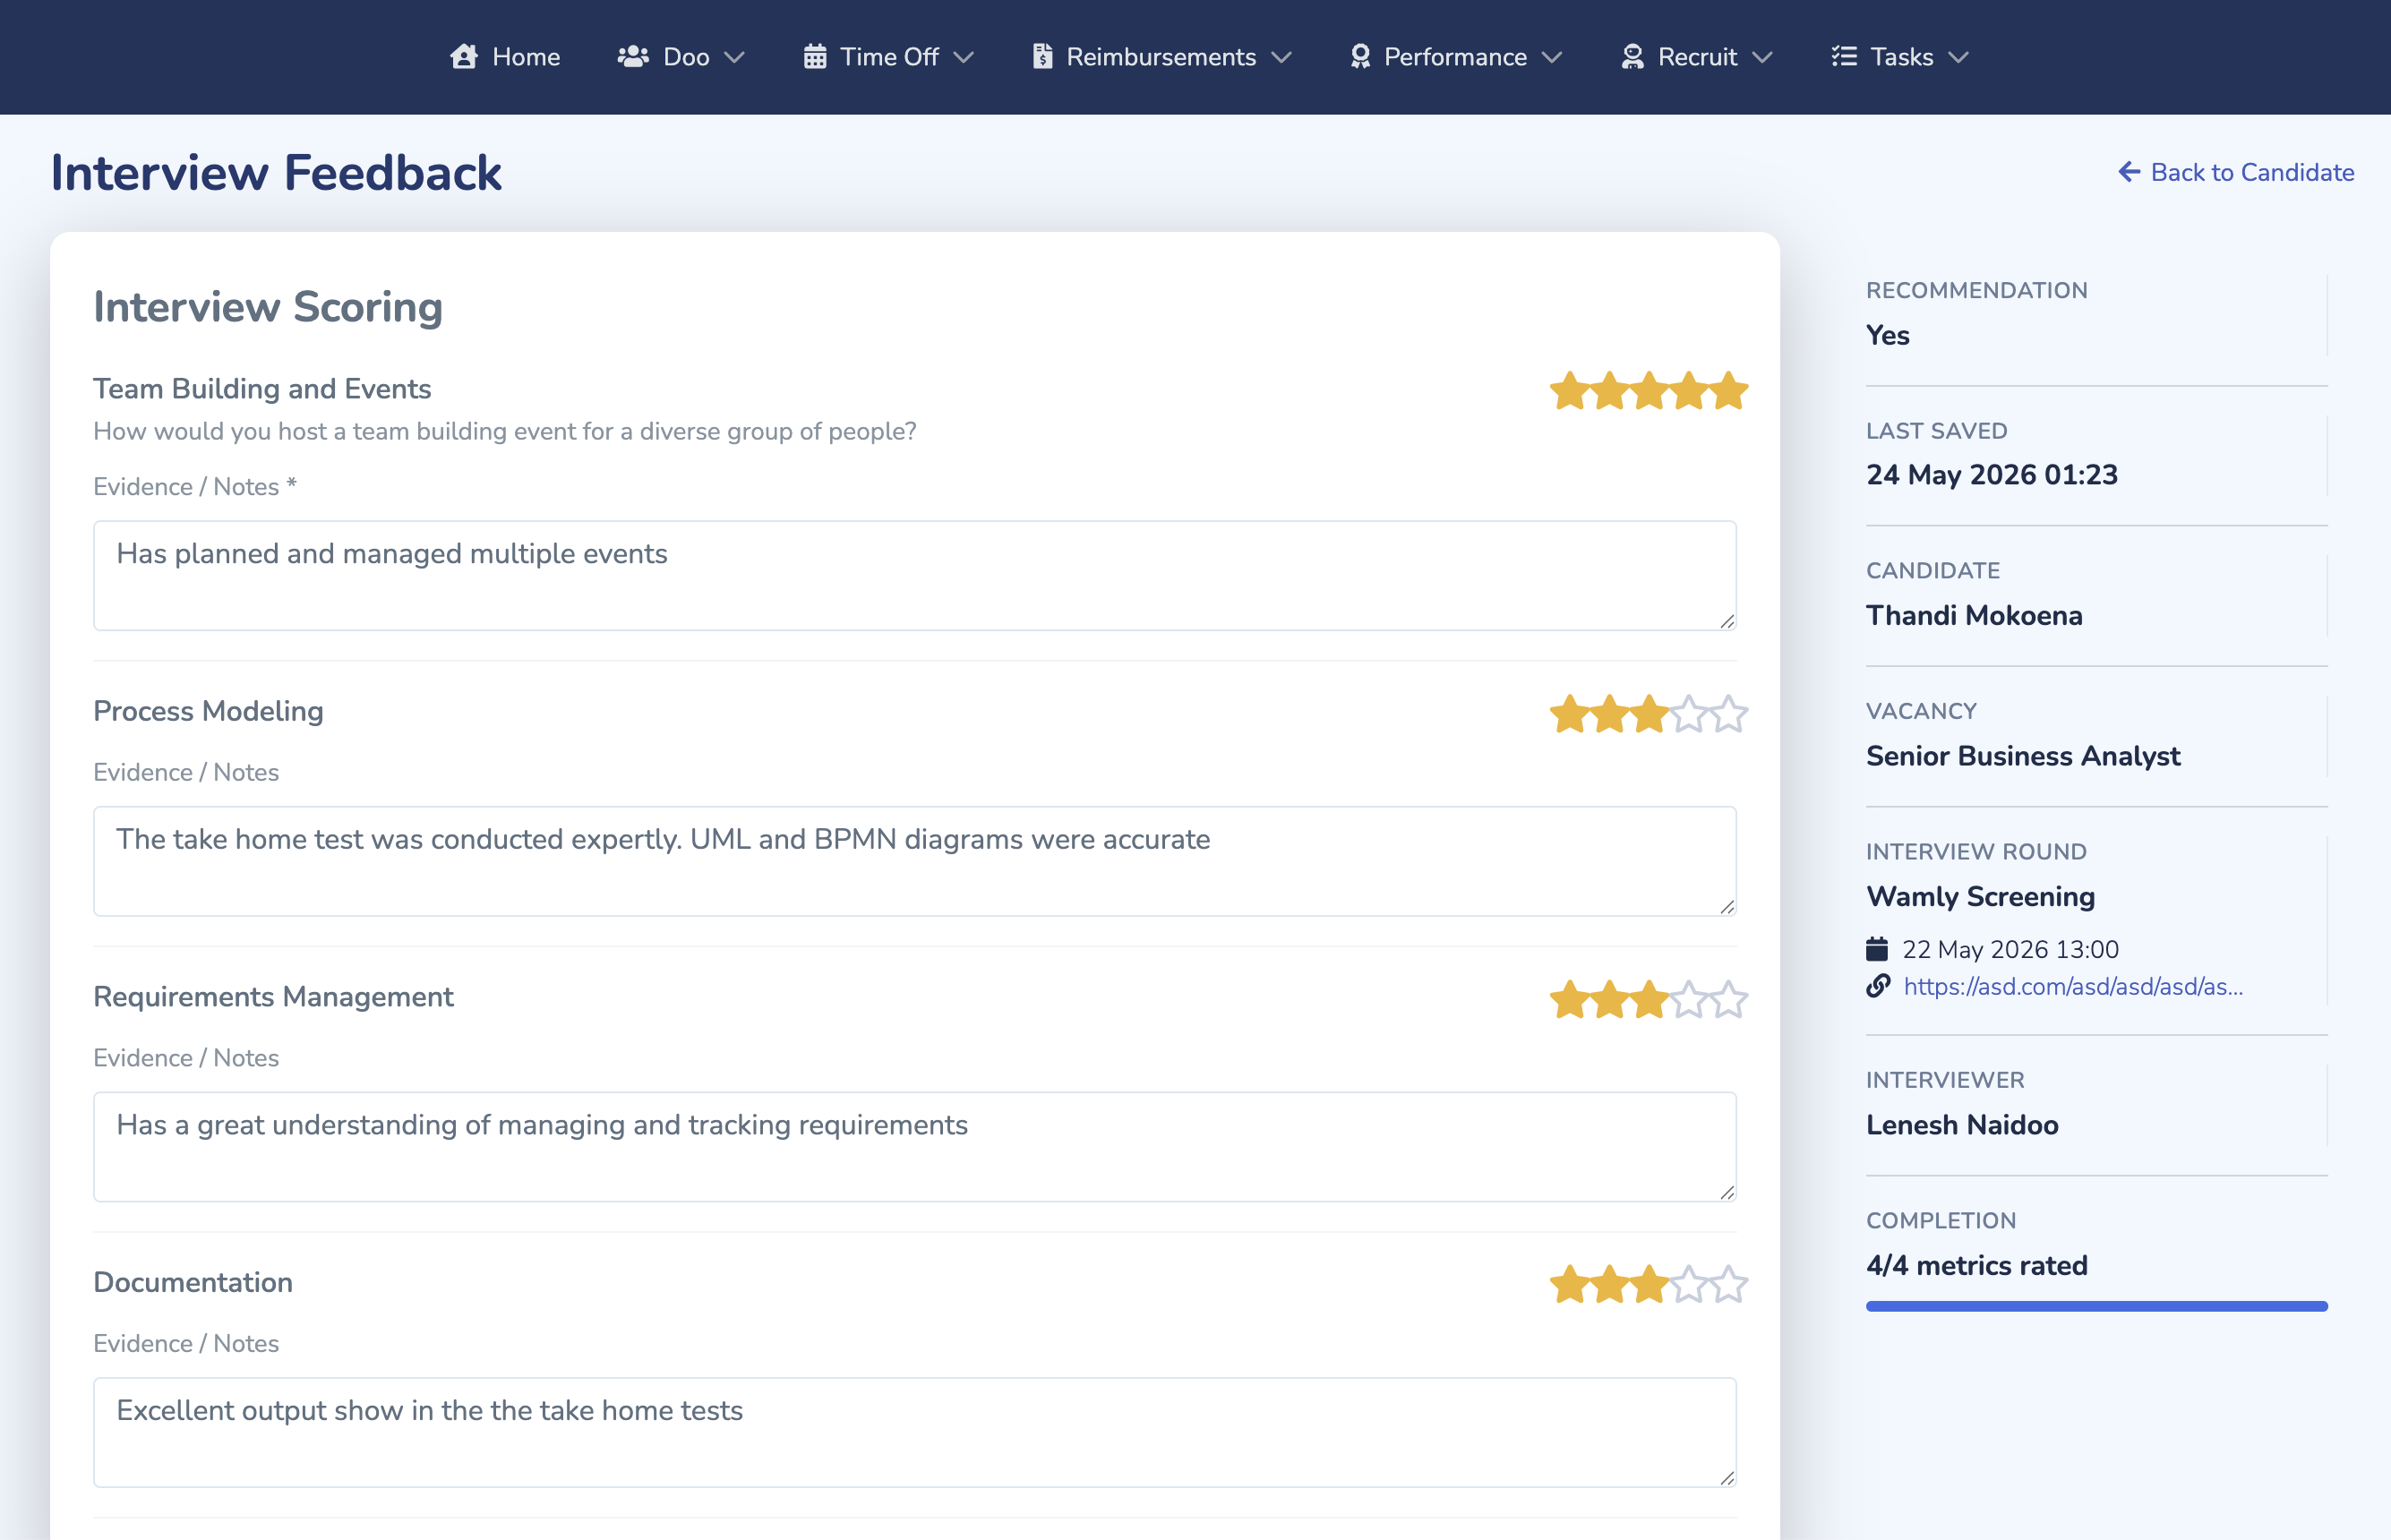Open the Reimbursements menu

1162,57
